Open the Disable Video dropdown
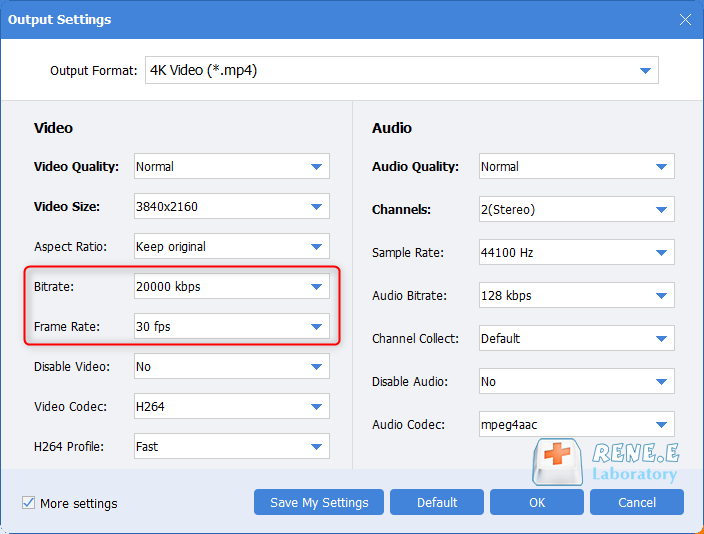Viewport: 704px width, 534px height. pos(232,366)
